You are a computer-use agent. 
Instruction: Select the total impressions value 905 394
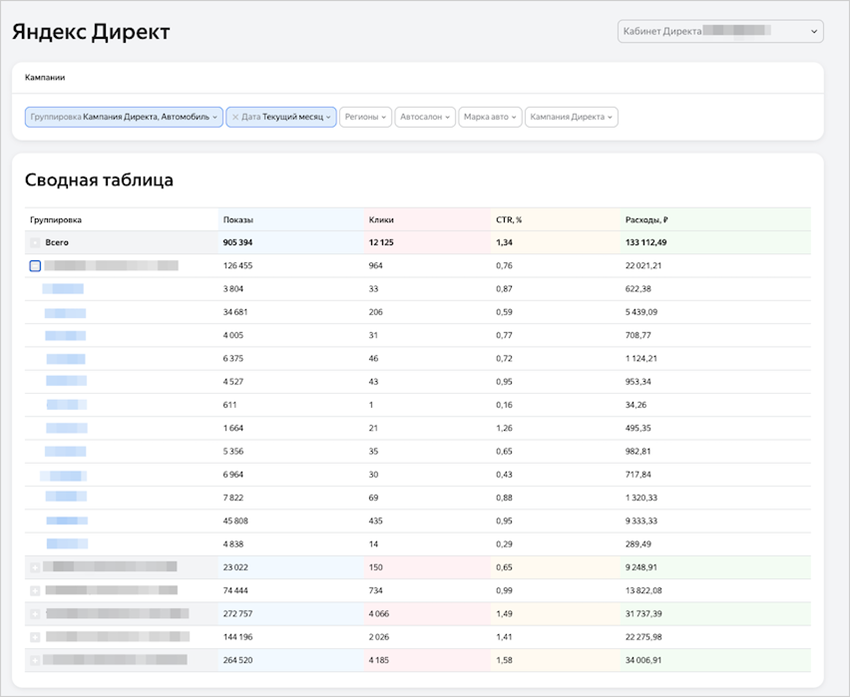coord(237,243)
